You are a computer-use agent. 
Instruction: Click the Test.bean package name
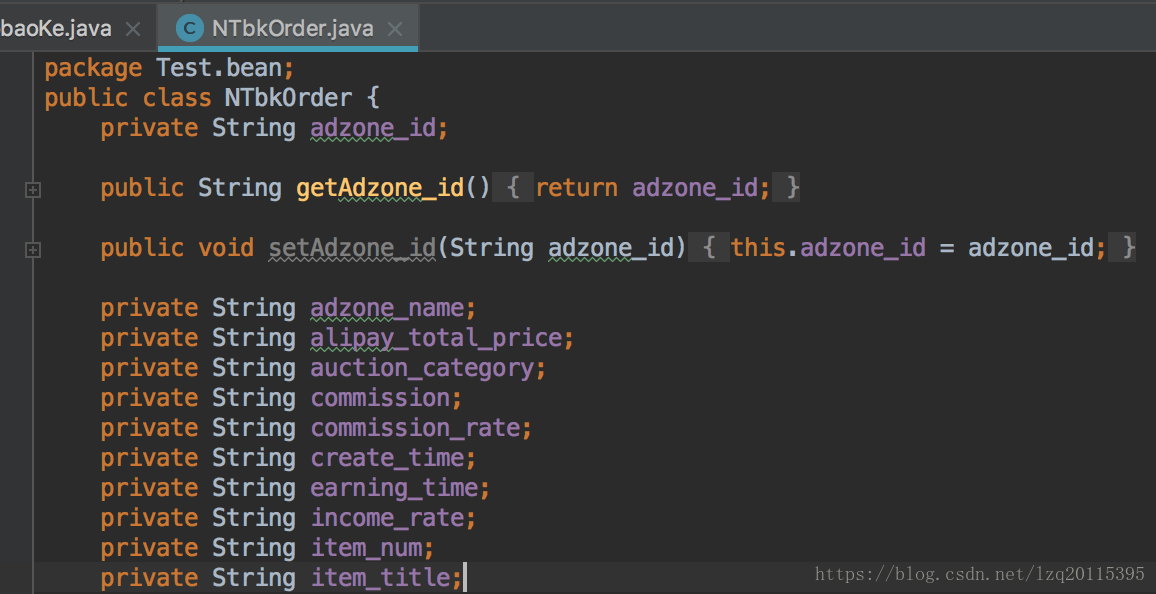(x=219, y=68)
